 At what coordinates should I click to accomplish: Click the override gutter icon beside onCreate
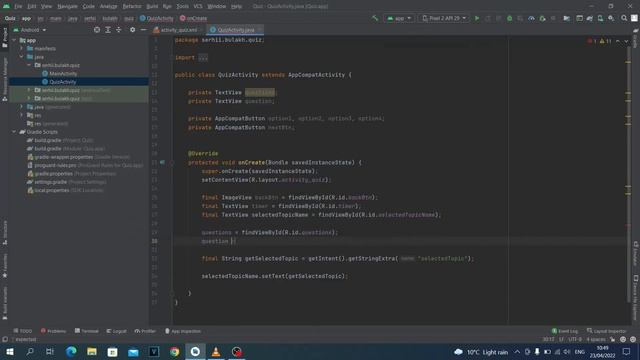[x=162, y=162]
